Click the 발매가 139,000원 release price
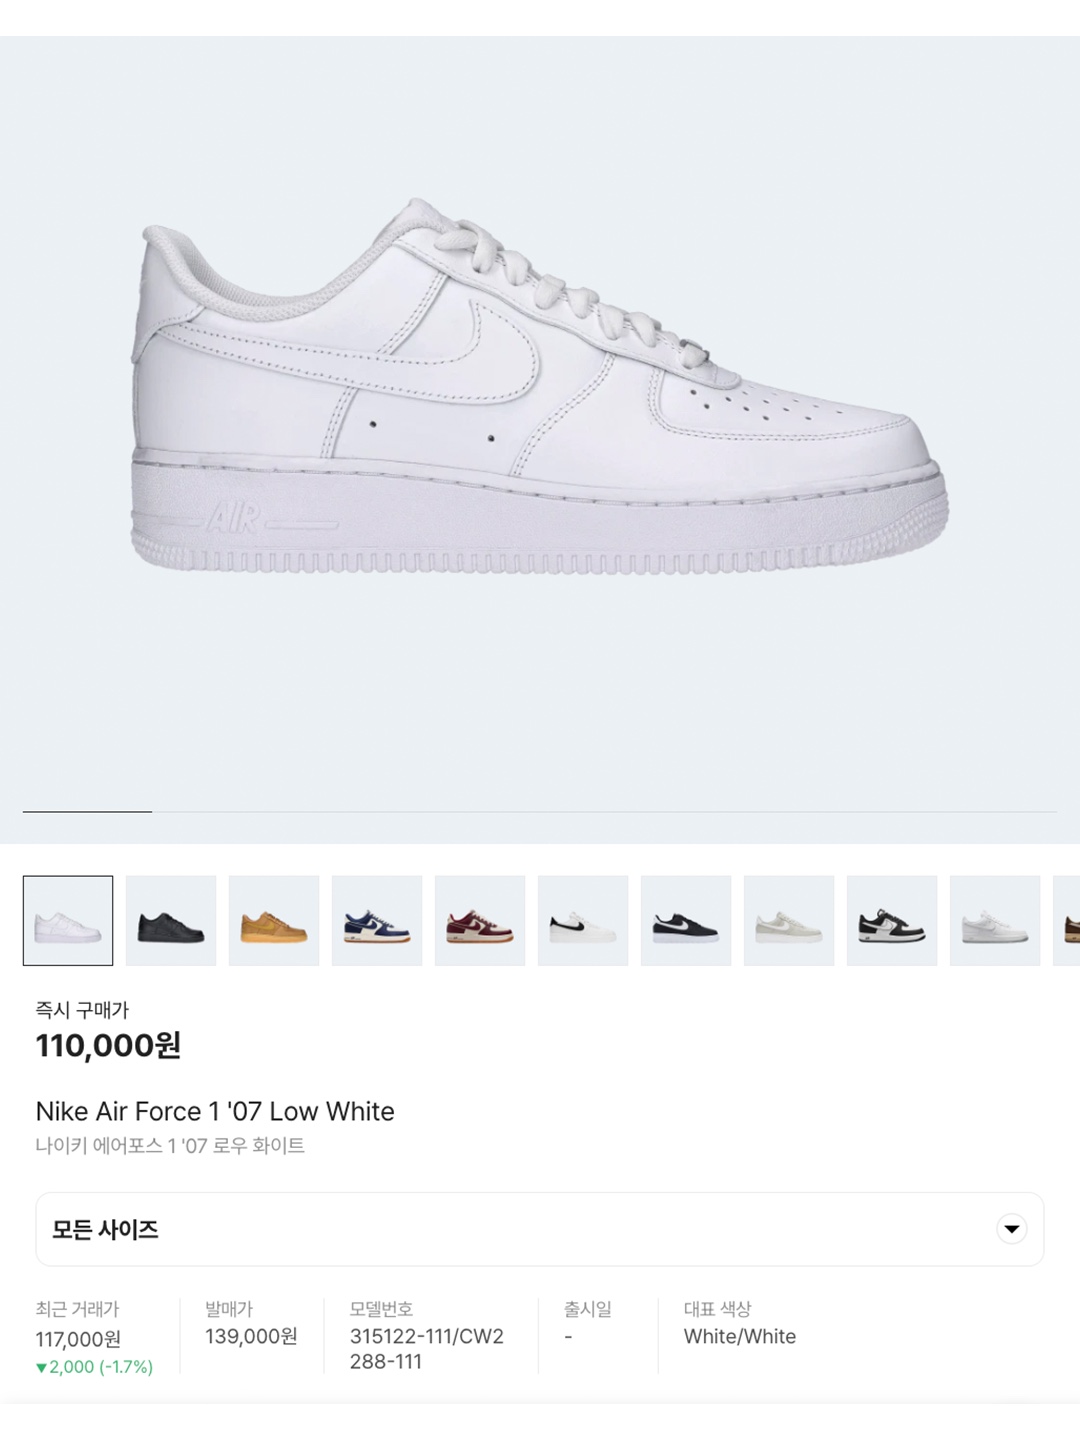This screenshot has width=1080, height=1440. (x=251, y=1336)
